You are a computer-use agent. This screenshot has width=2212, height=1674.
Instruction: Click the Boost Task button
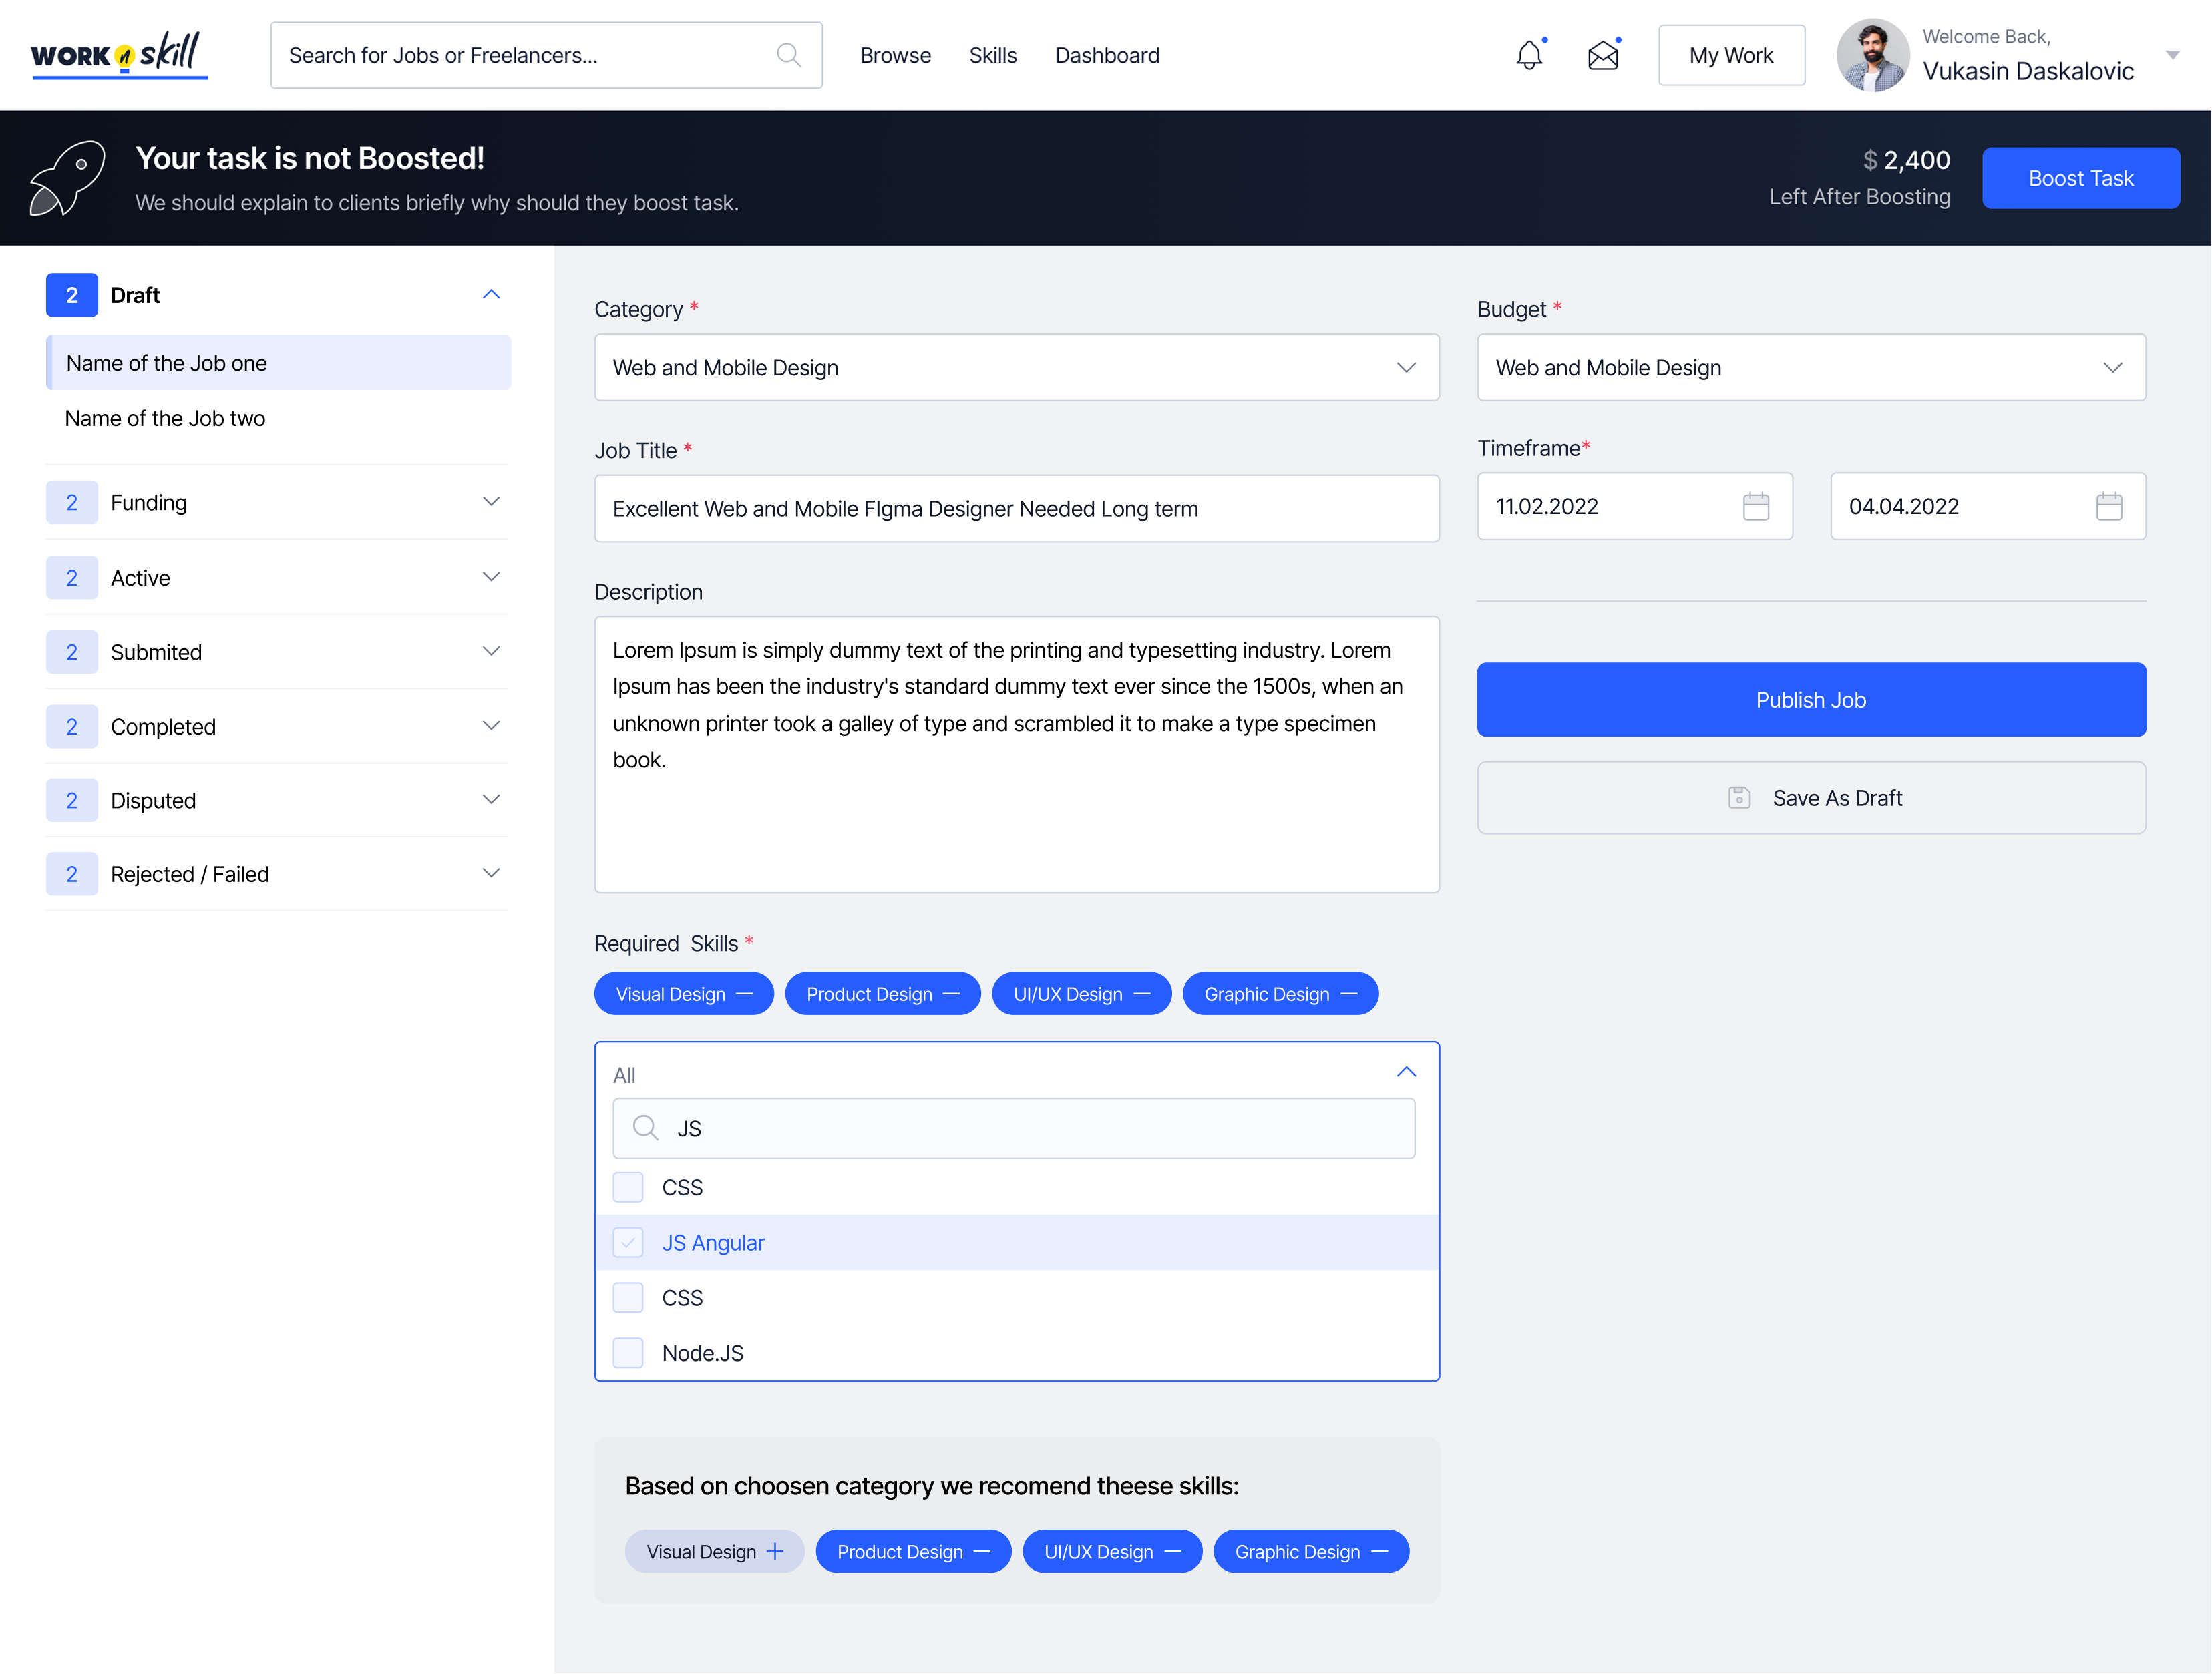2081,178
